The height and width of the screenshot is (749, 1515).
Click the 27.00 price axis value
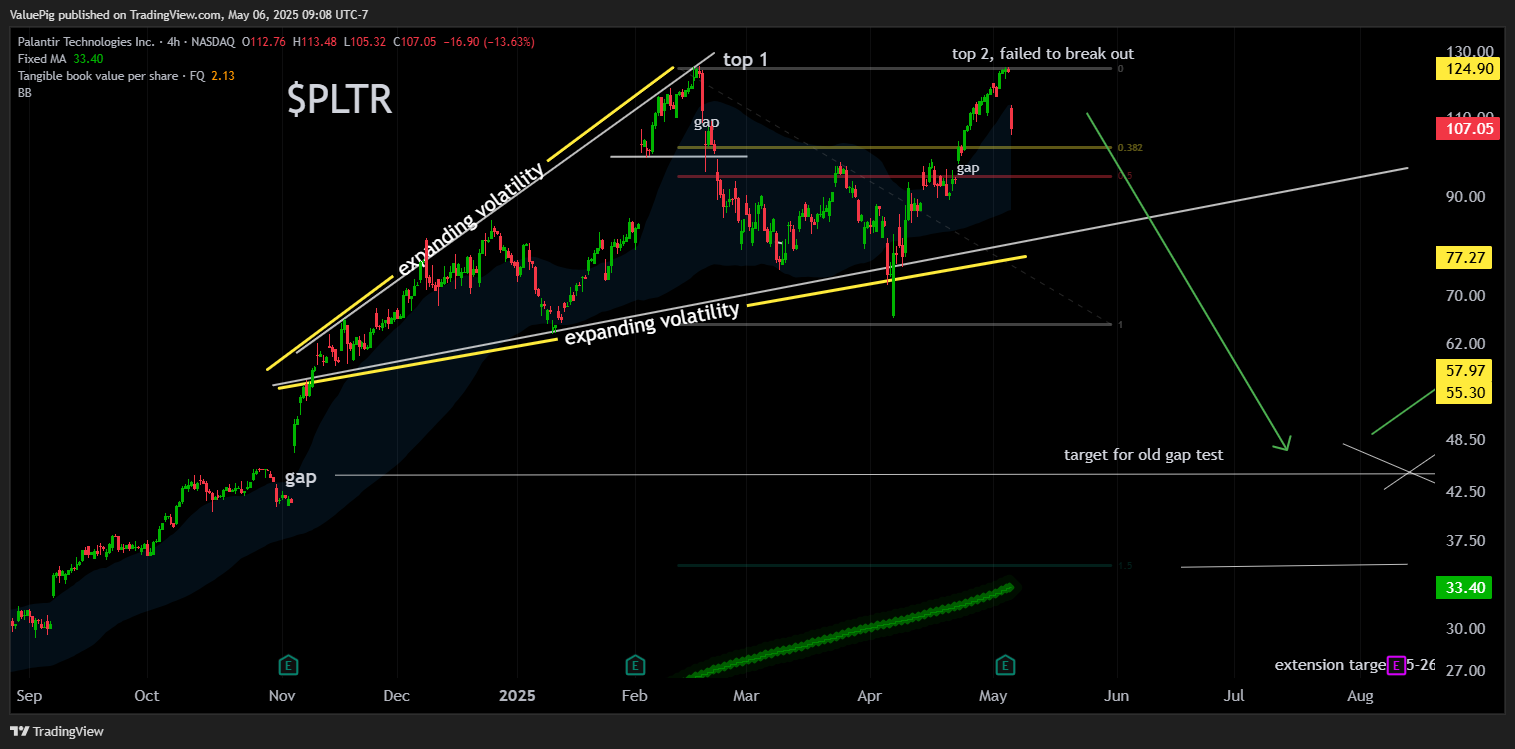pyautogui.click(x=1466, y=671)
